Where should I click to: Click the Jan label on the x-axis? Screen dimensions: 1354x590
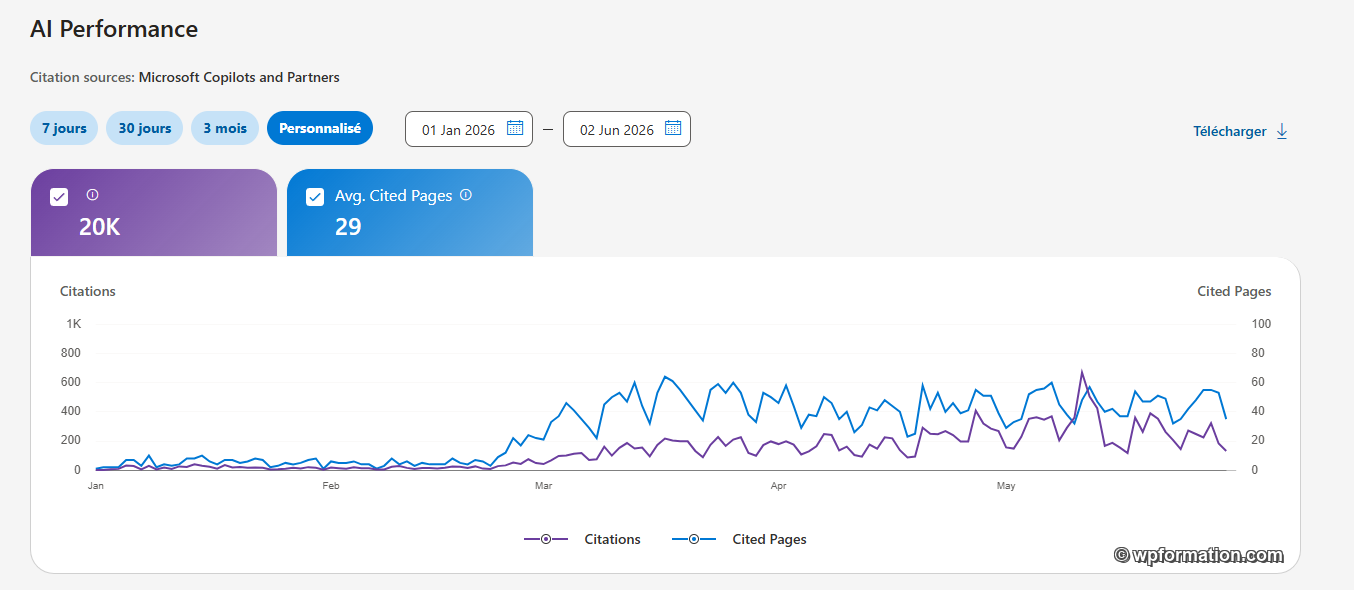(96, 486)
